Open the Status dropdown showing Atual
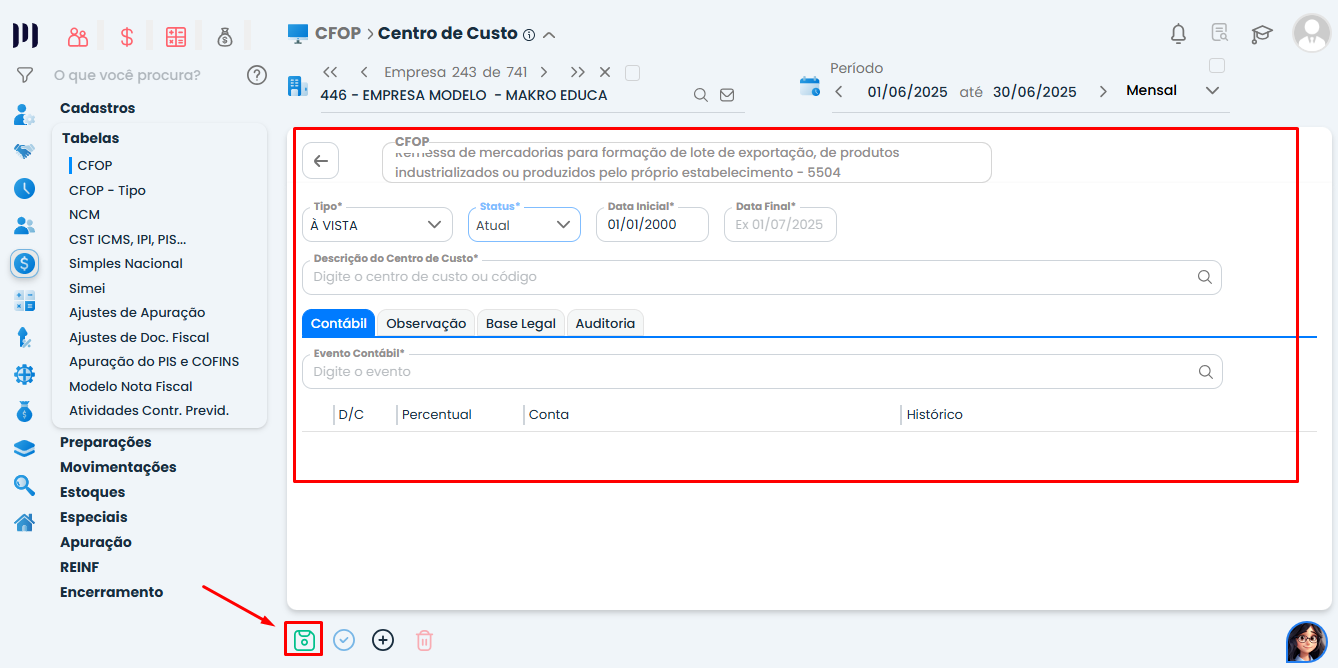1338x668 pixels. click(x=524, y=224)
